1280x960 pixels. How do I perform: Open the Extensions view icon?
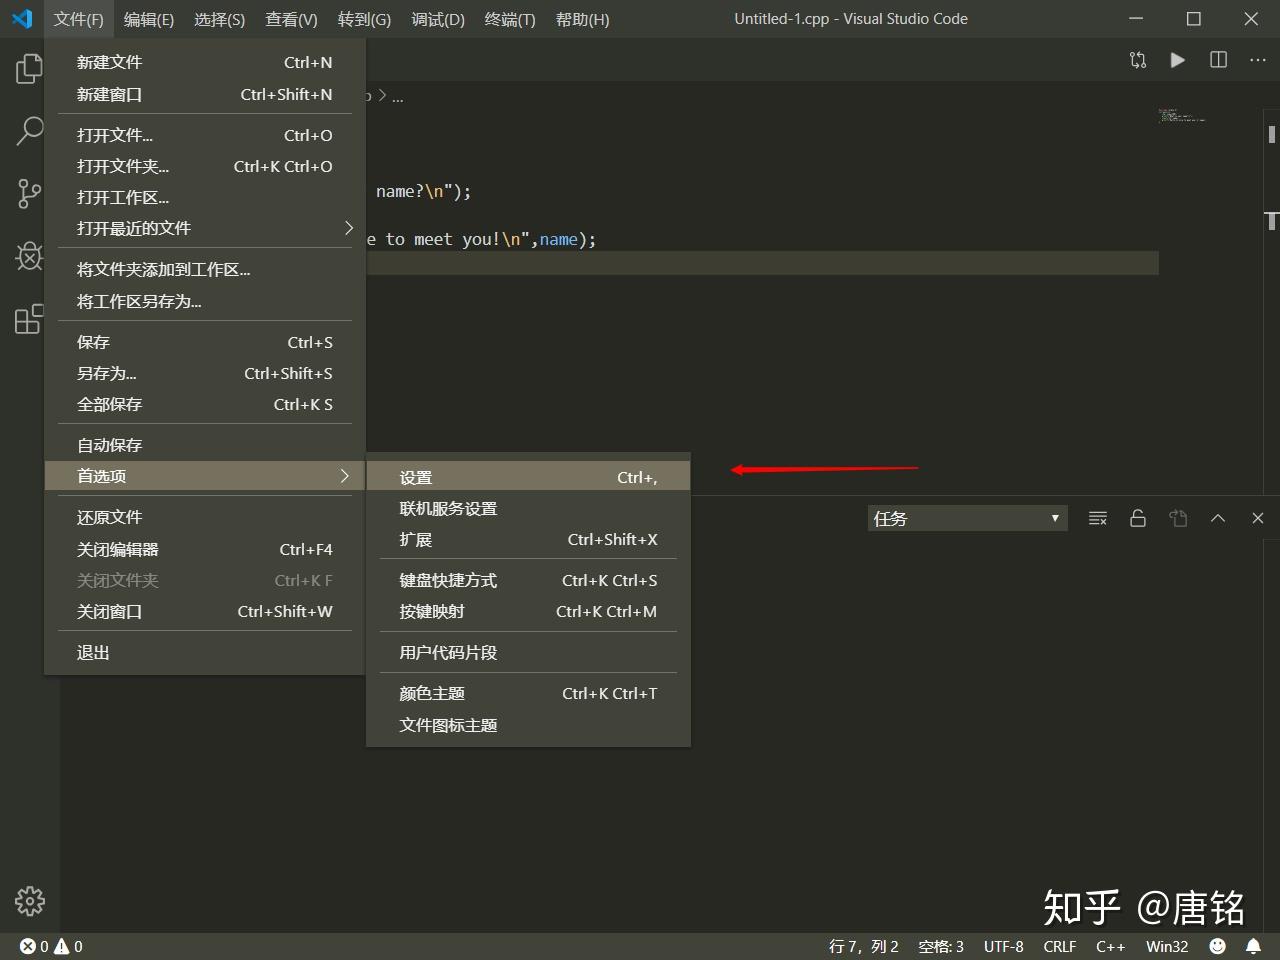click(29, 319)
